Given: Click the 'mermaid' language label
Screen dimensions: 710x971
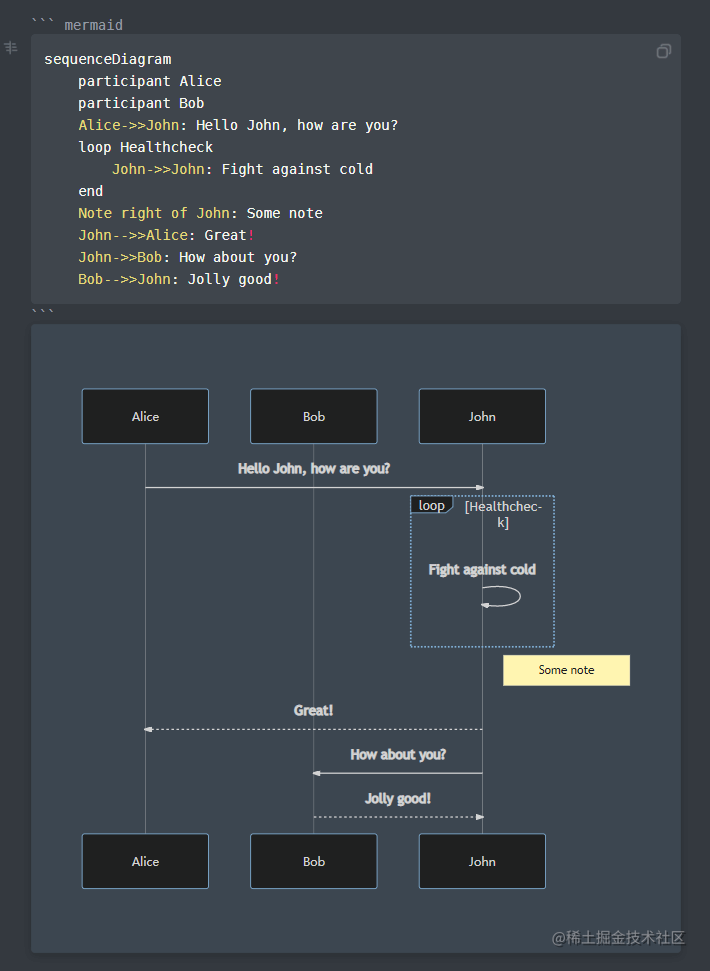Looking at the screenshot, I should coord(93,25).
